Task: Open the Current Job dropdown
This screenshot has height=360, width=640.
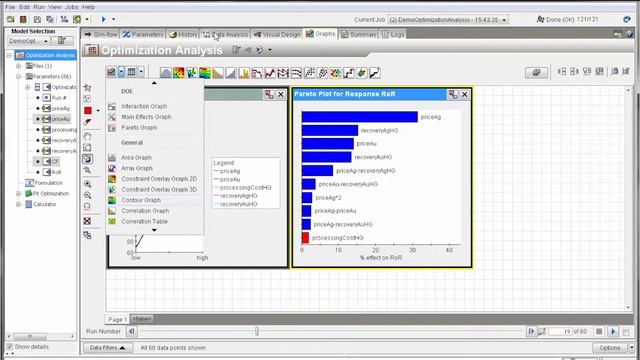Action: (x=448, y=20)
